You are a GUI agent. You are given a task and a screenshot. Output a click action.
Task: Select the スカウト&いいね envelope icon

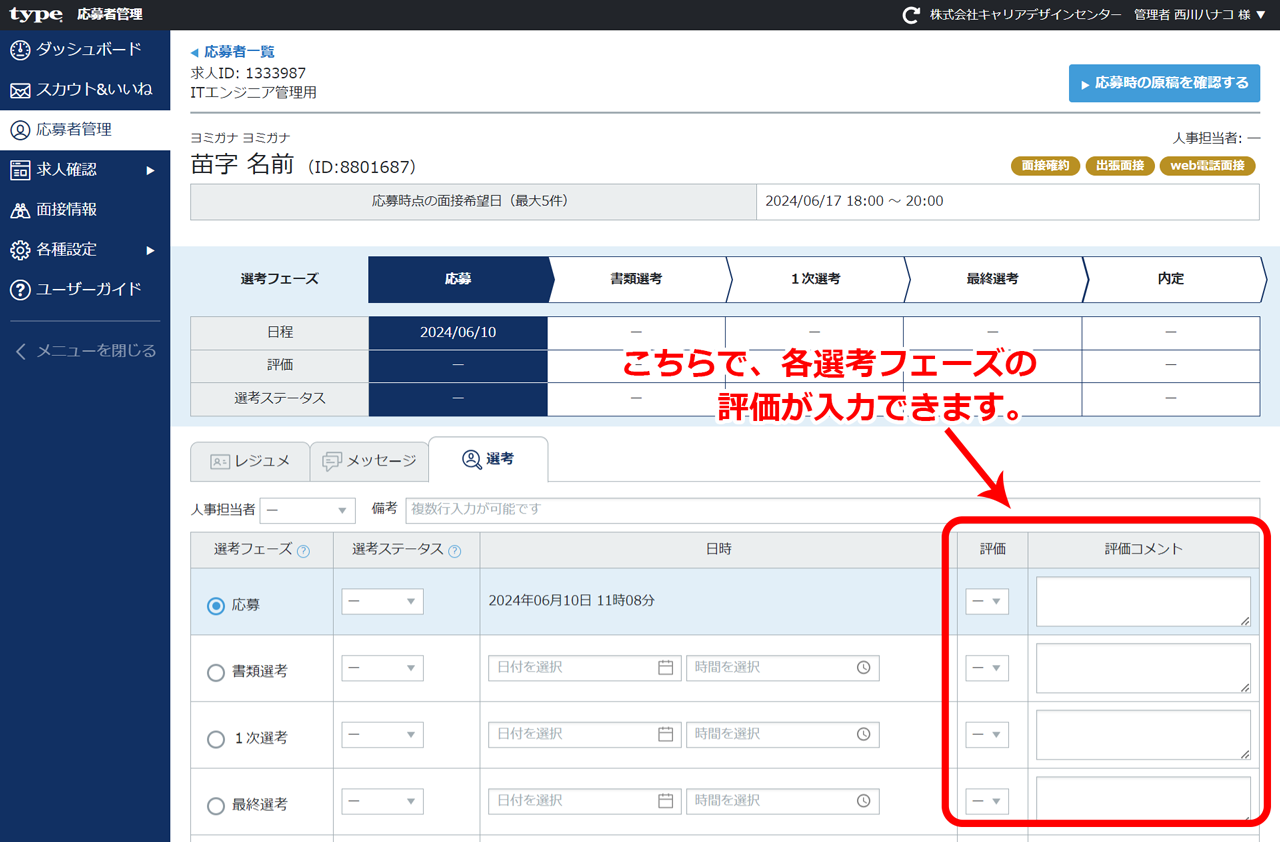(20, 88)
